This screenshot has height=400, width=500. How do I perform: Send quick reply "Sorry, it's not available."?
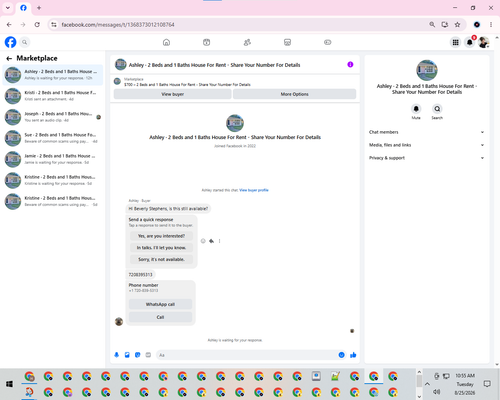[x=161, y=259]
